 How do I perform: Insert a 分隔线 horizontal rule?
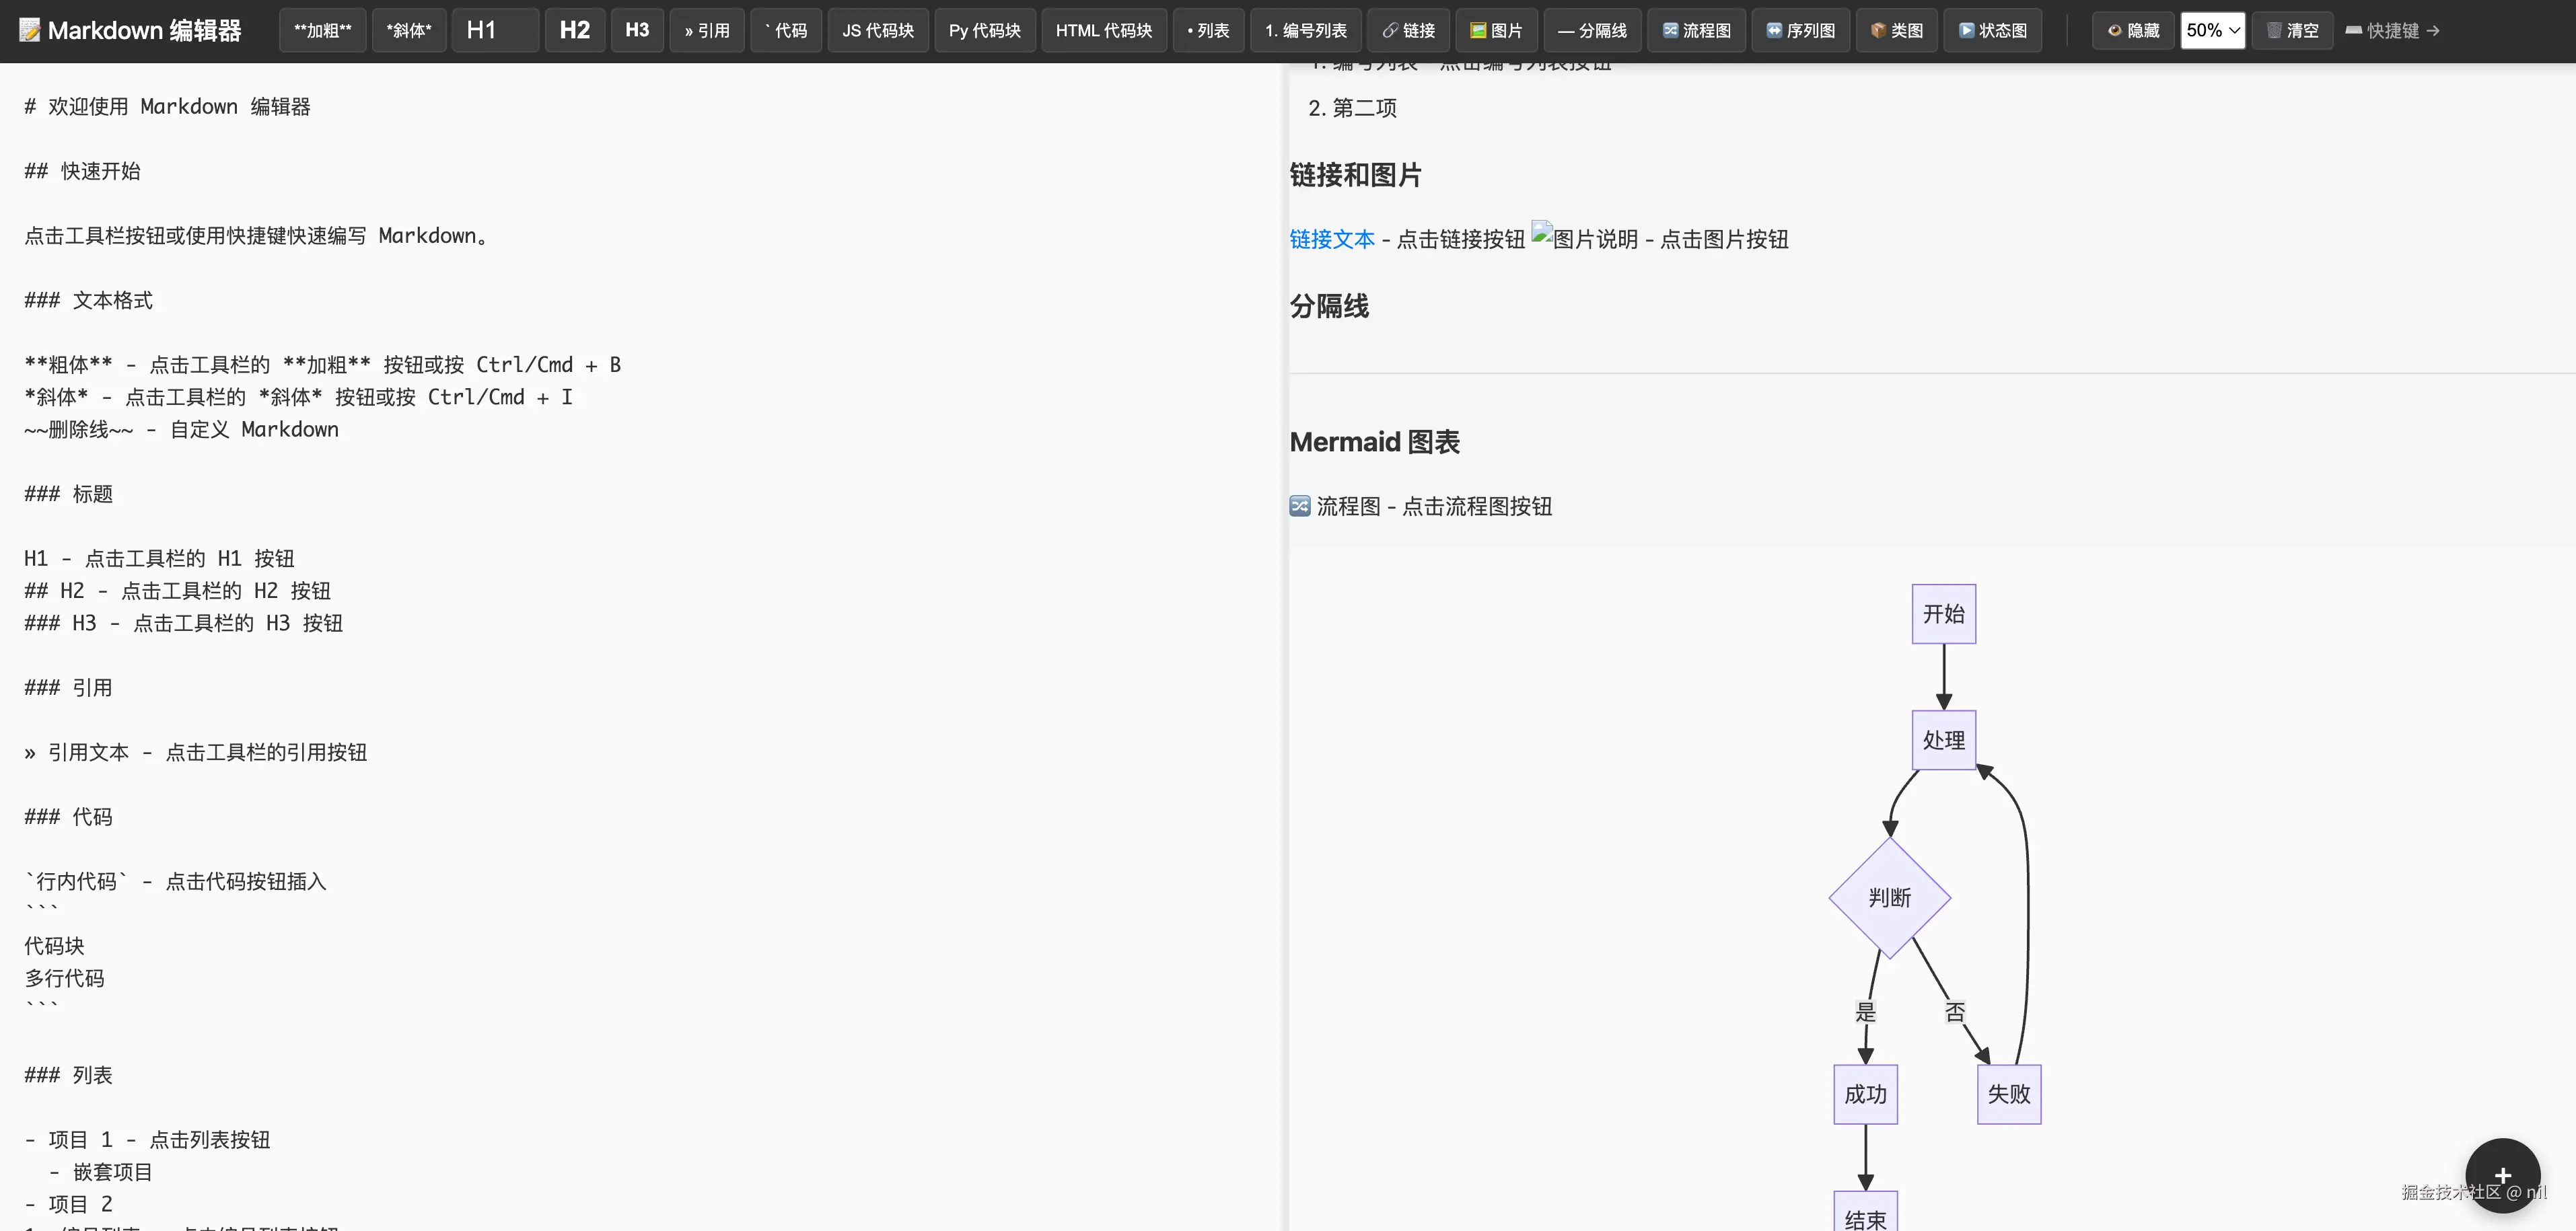tap(1592, 30)
